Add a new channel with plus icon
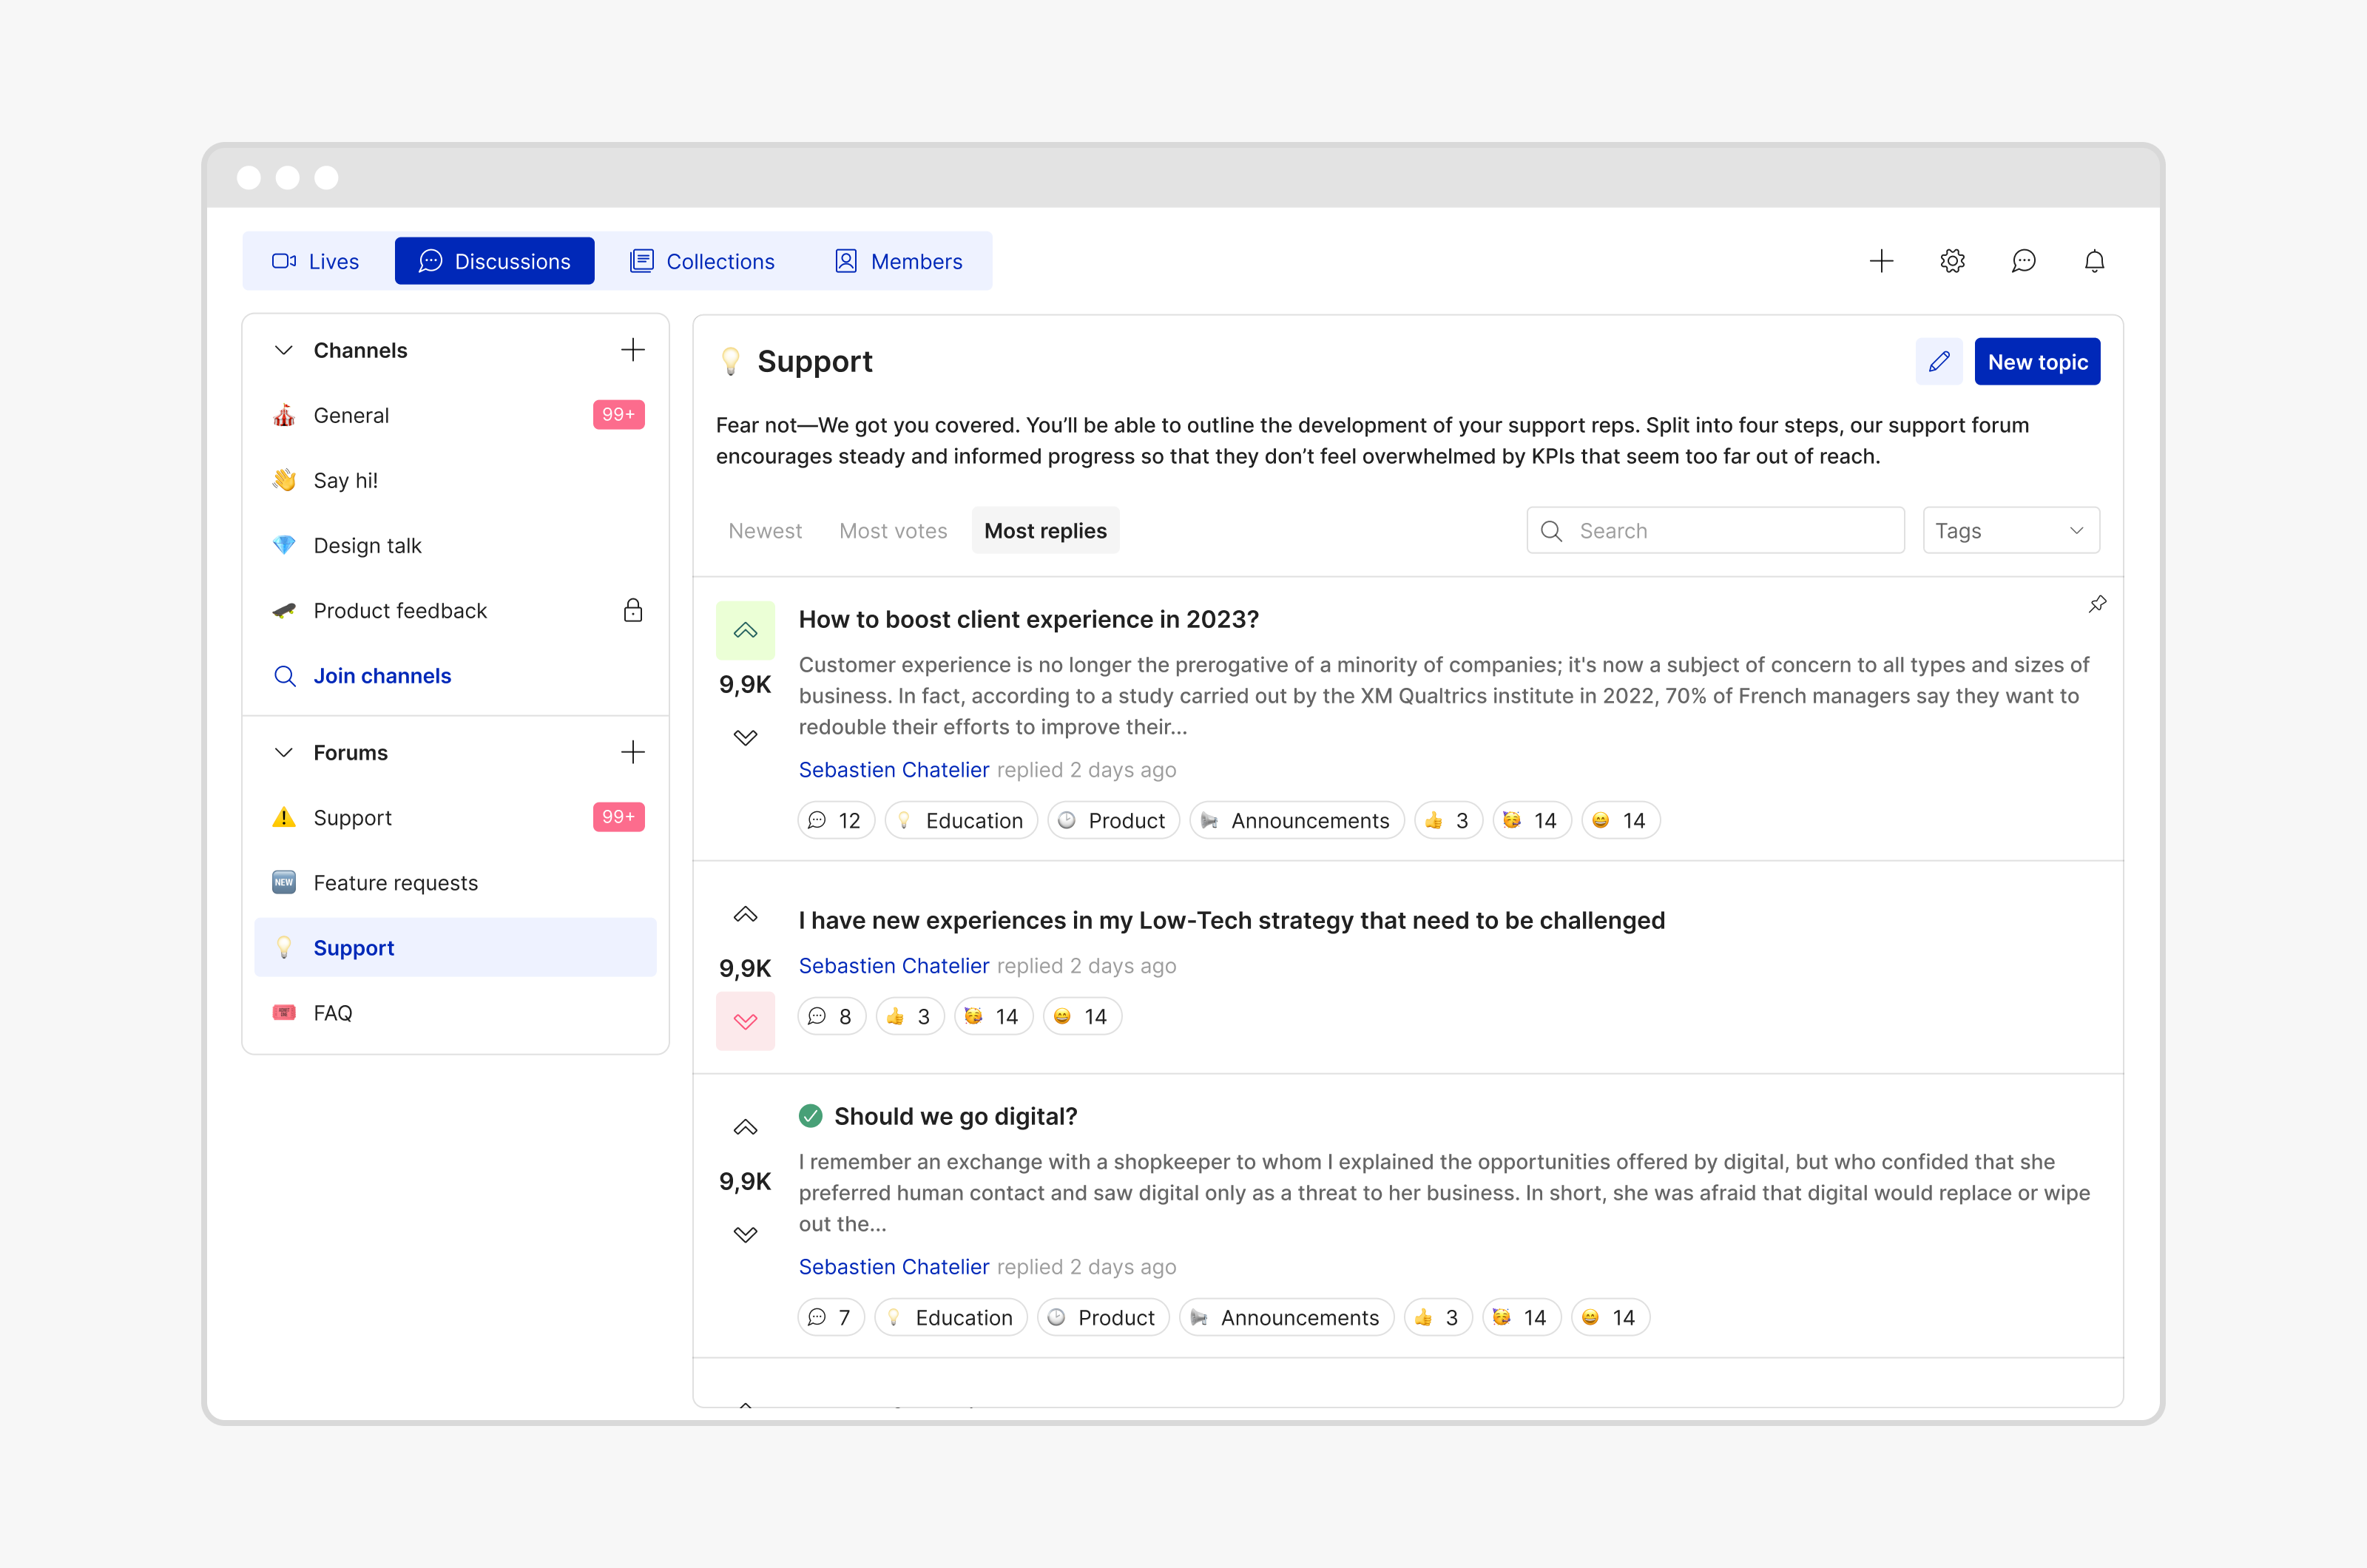2367x1568 pixels. tap(632, 350)
